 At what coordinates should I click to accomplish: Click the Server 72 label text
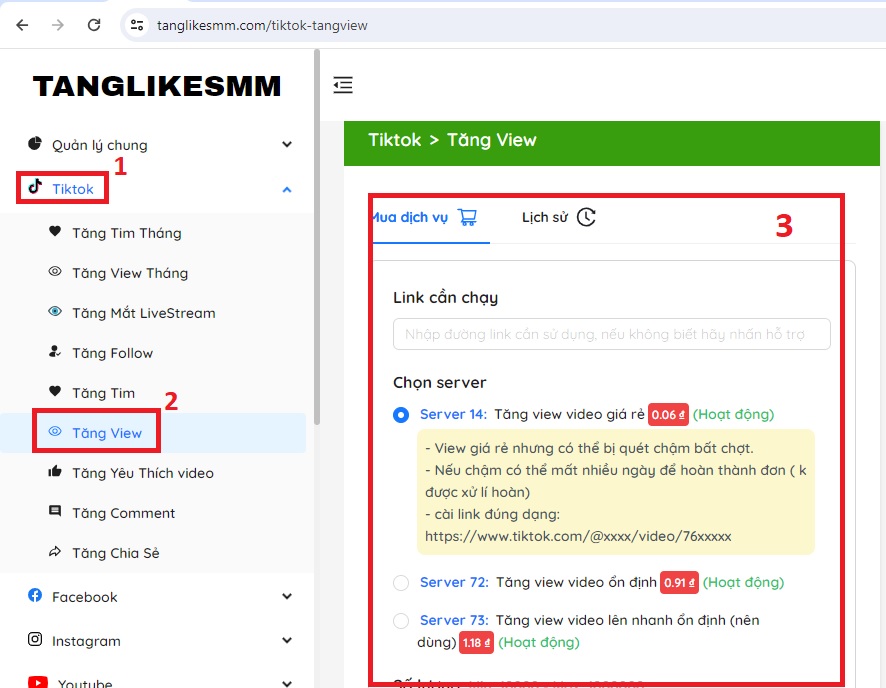[454, 582]
